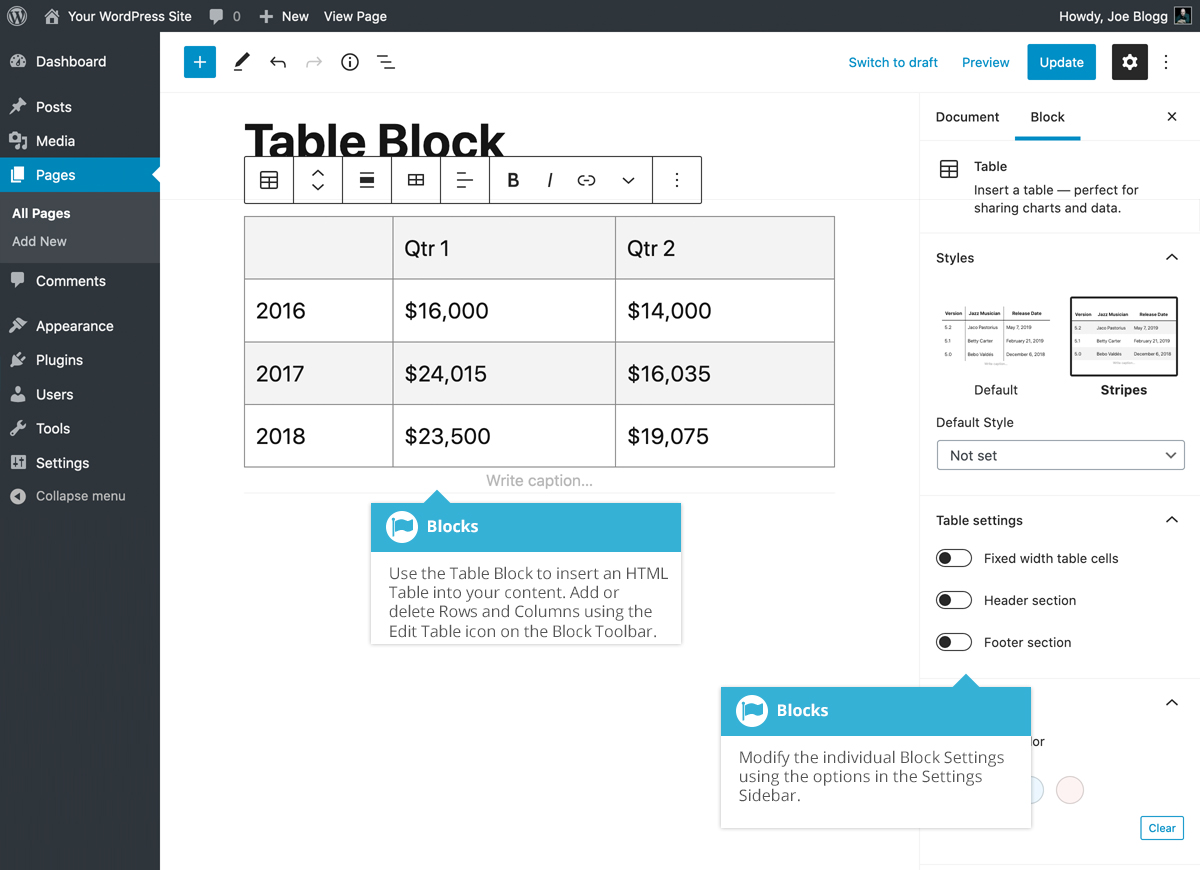The width and height of the screenshot is (1200, 870).
Task: Enable the Fixed width table cells toggle
Action: point(953,558)
